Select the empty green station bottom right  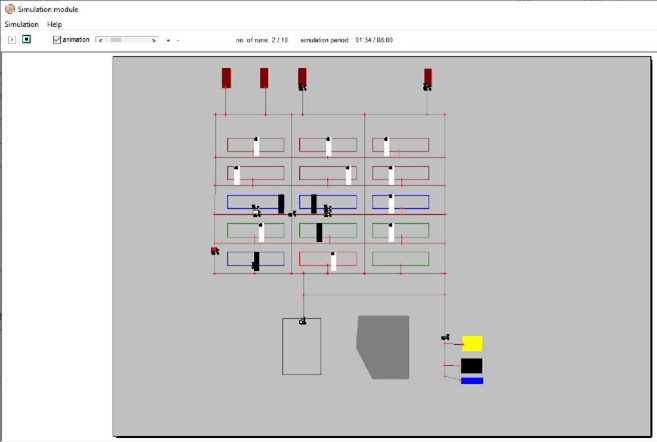[x=400, y=259]
